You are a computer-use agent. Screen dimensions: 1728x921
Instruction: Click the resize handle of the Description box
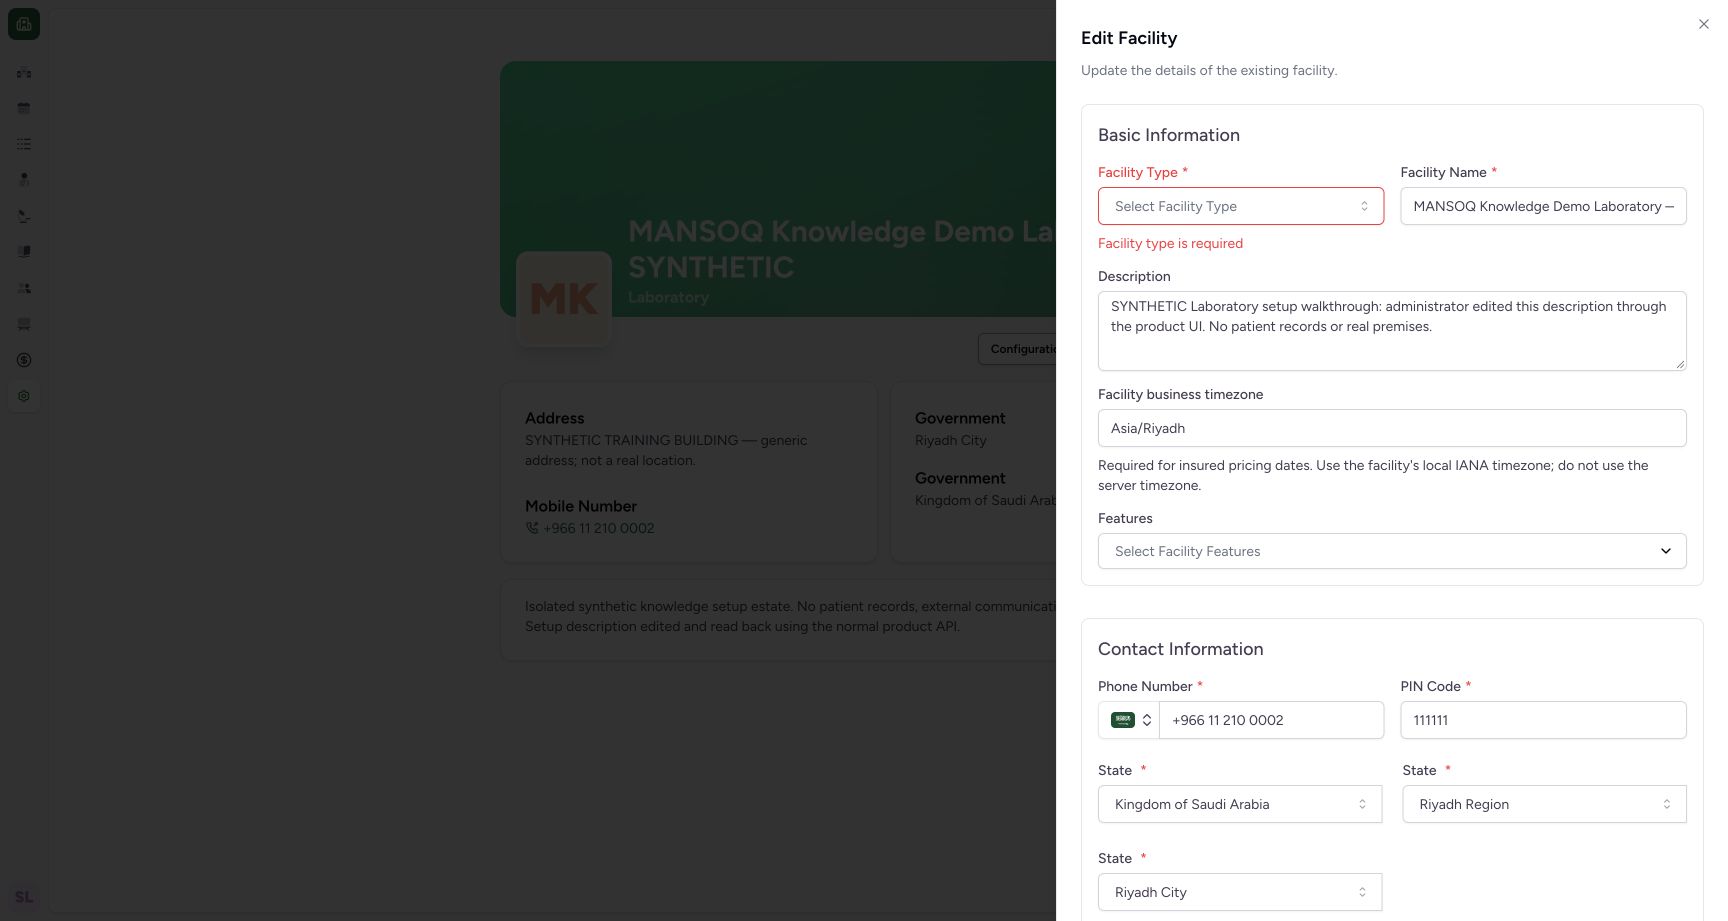click(1680, 364)
